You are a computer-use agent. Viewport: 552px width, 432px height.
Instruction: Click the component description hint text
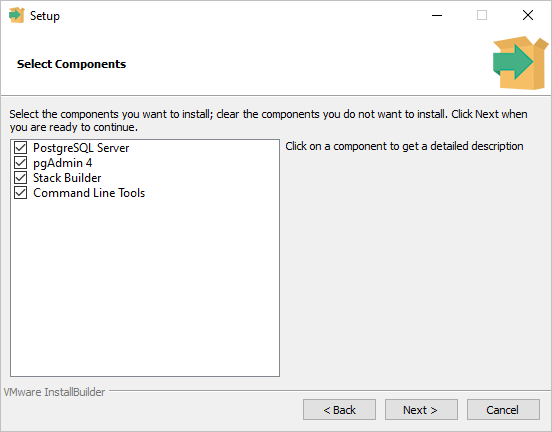tap(404, 146)
